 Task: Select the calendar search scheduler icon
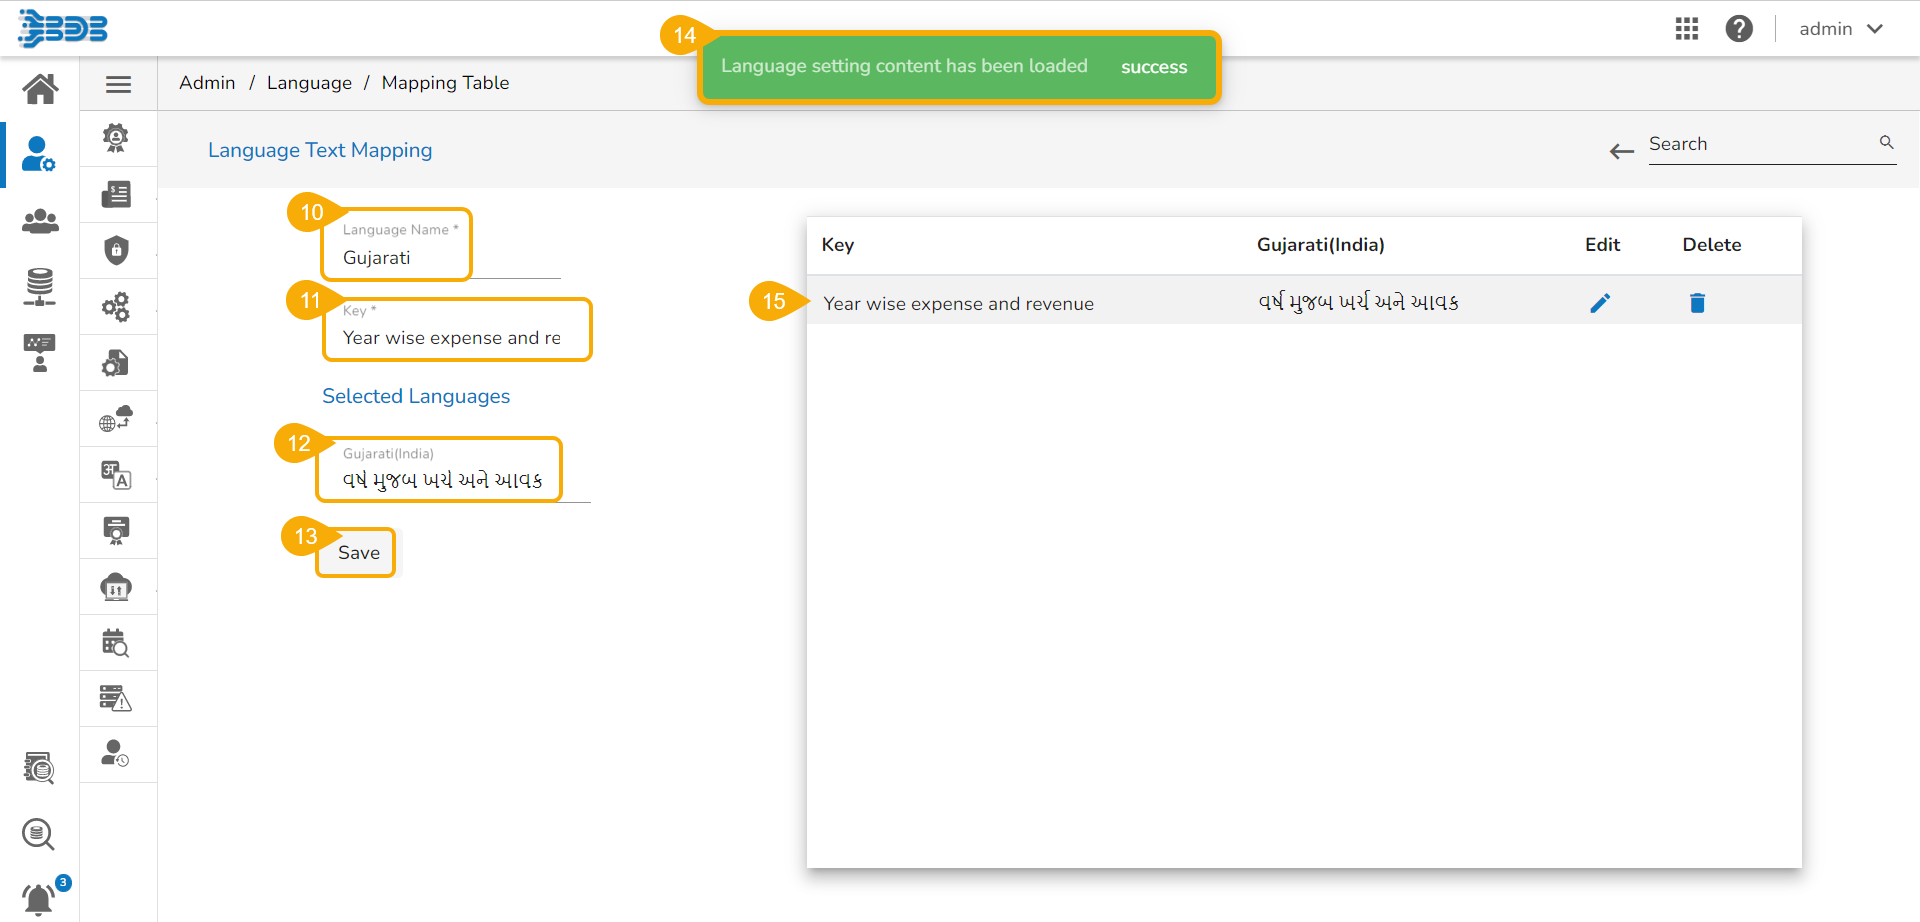pos(118,642)
